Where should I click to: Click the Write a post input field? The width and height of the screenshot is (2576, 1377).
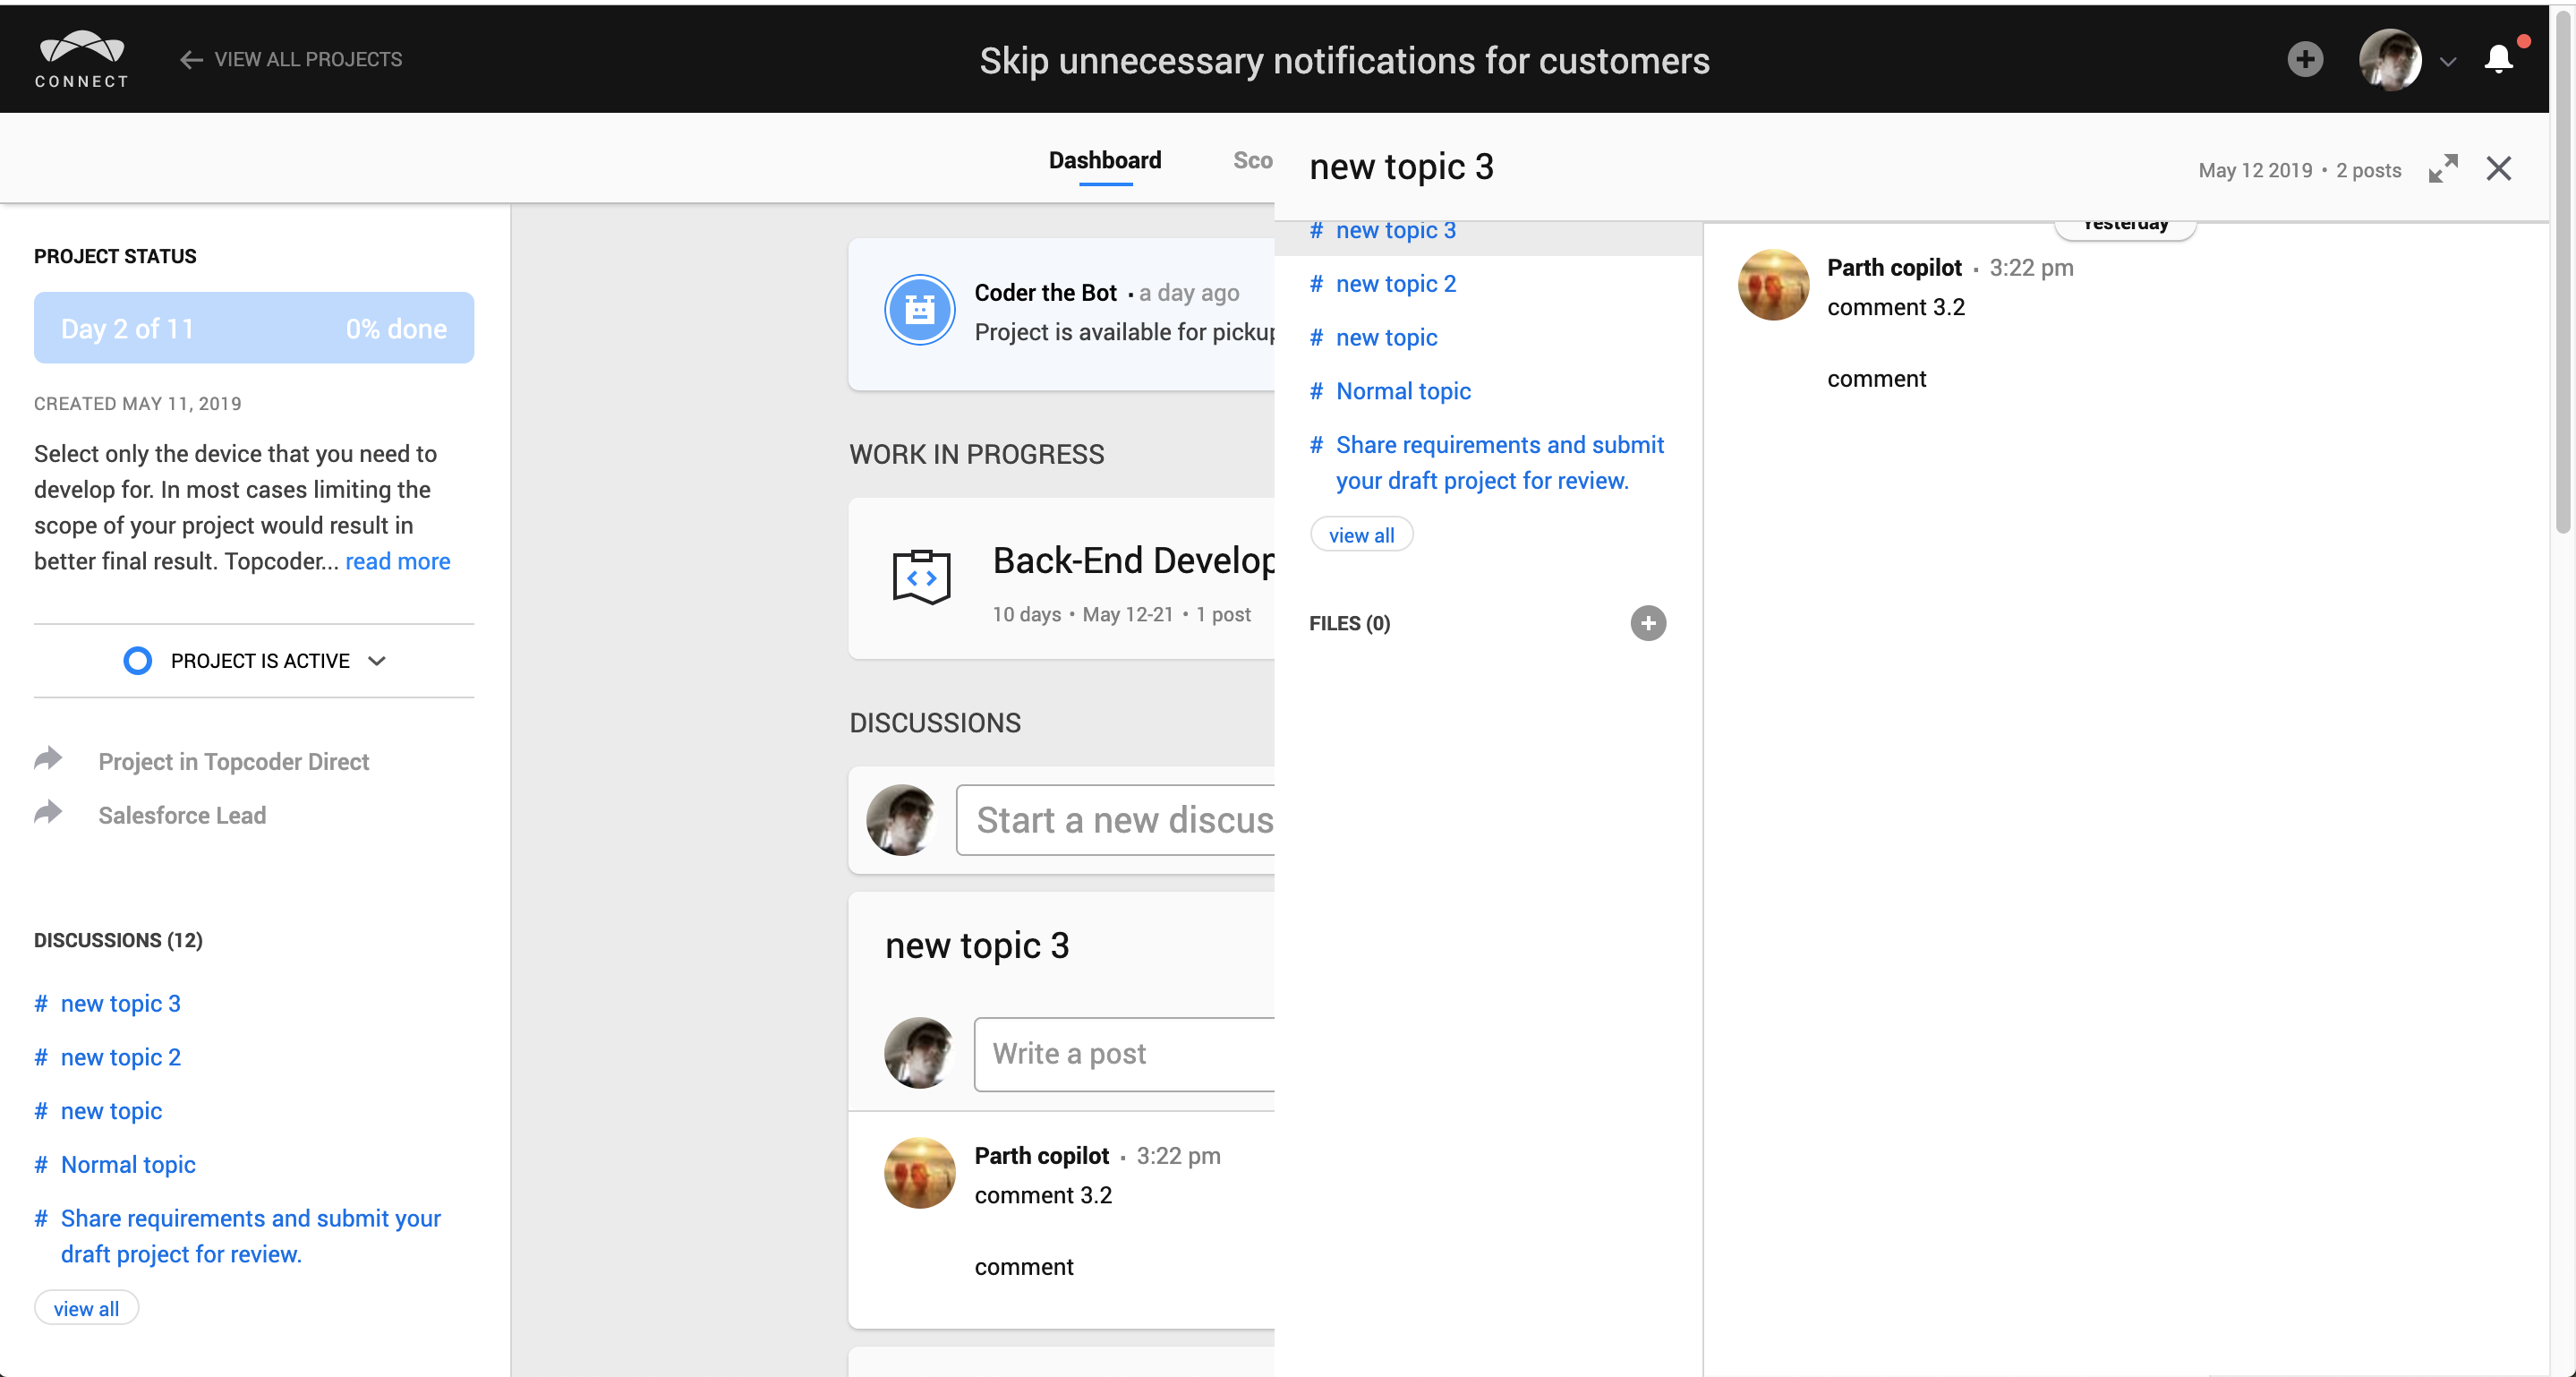click(x=1100, y=1053)
